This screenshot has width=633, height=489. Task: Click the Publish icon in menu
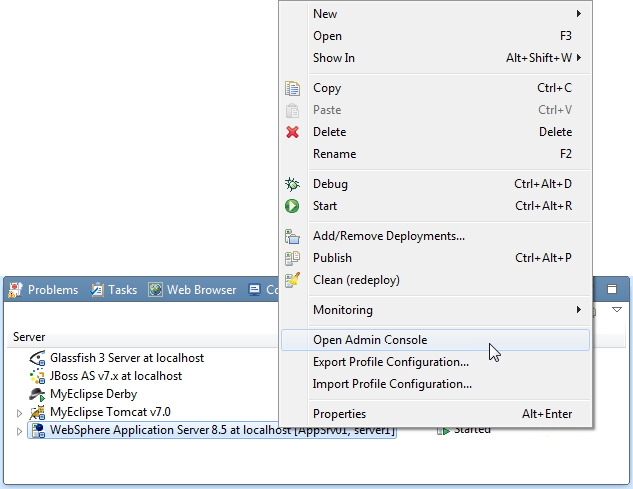(x=292, y=258)
